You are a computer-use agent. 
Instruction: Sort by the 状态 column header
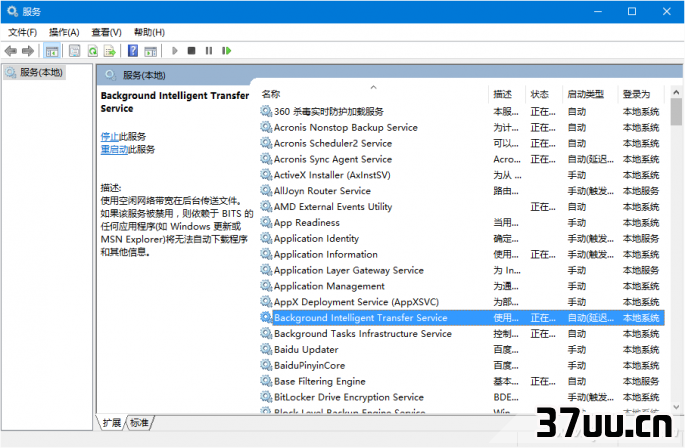coord(543,94)
